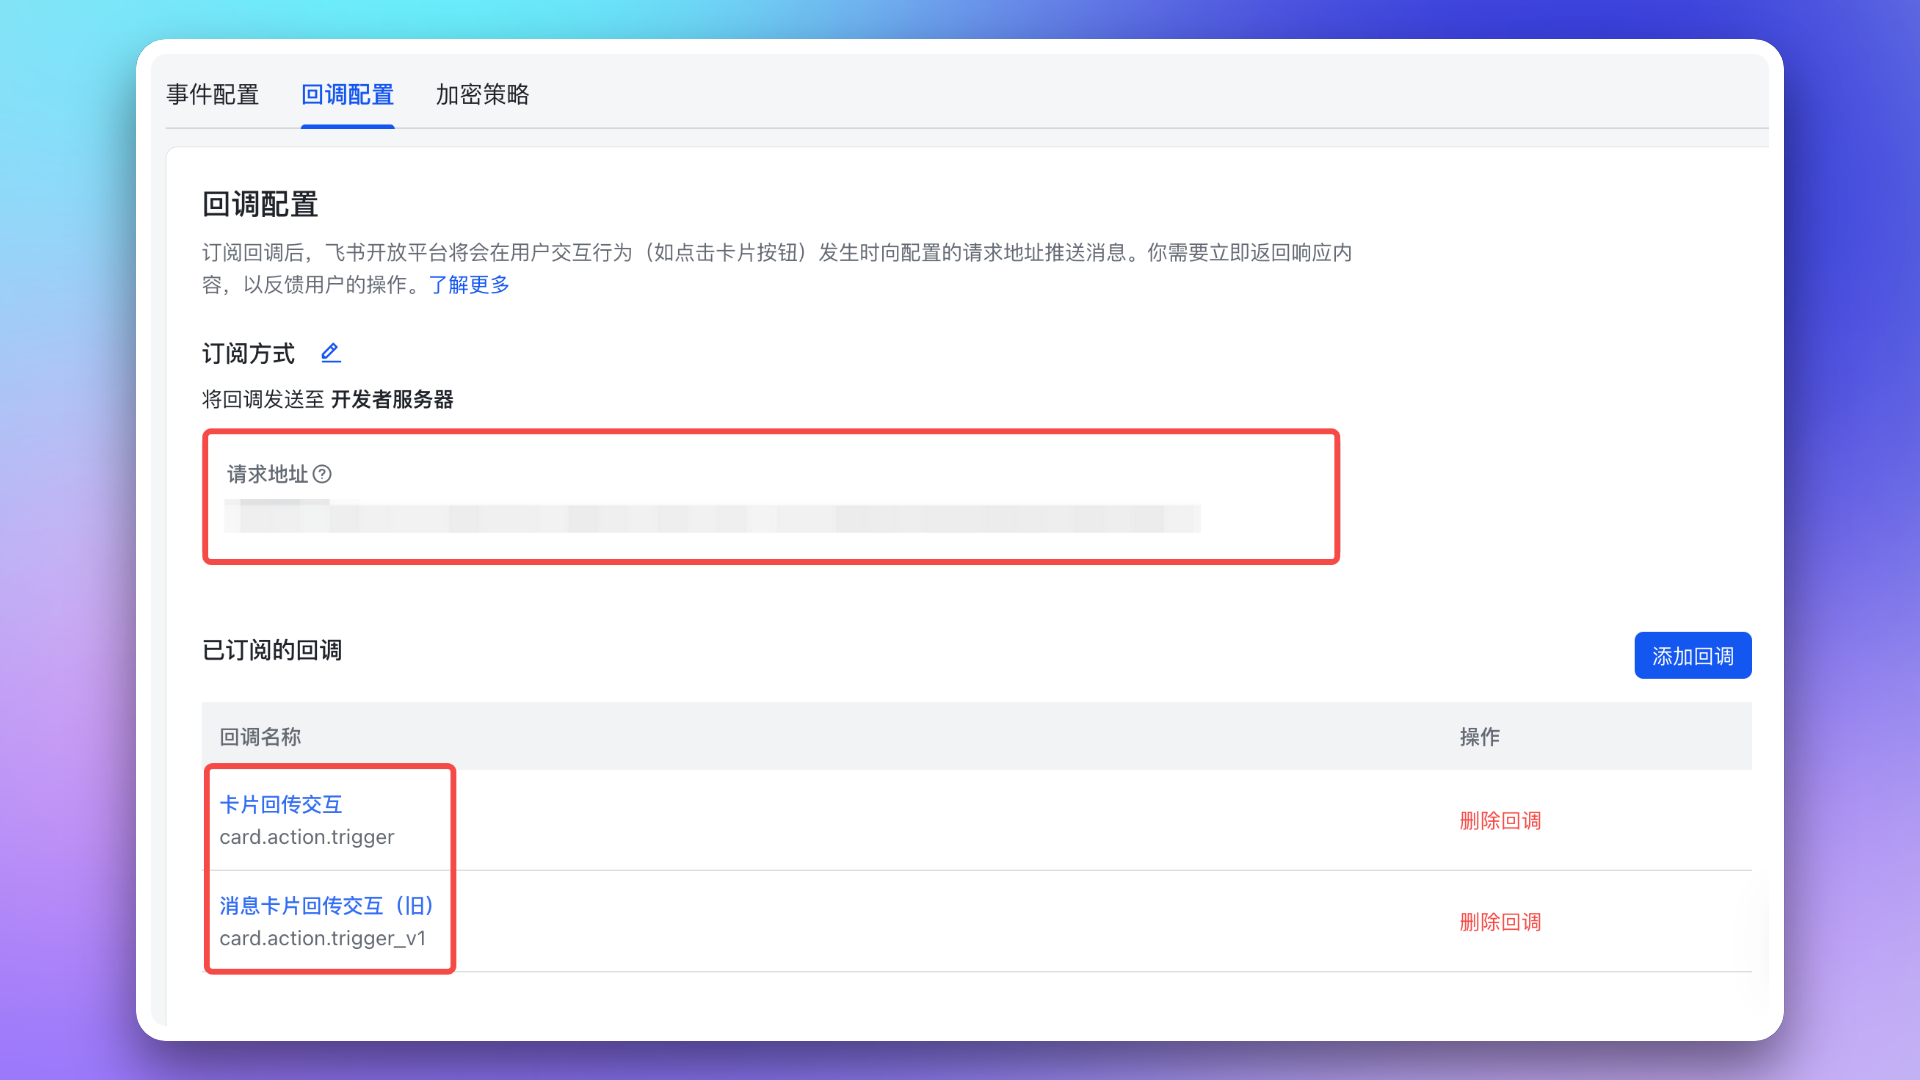Image resolution: width=1920 pixels, height=1080 pixels.
Task: Select the 回调配置 tab
Action: (x=347, y=95)
